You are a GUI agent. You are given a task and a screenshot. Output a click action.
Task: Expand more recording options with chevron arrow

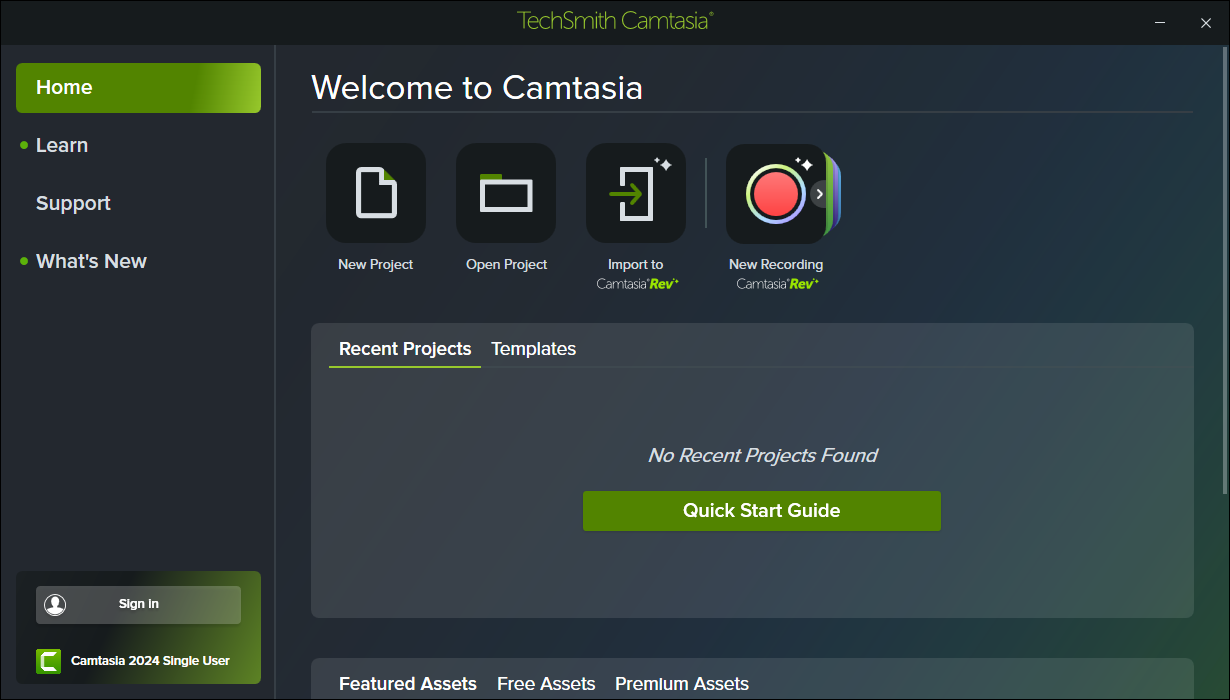coord(820,194)
